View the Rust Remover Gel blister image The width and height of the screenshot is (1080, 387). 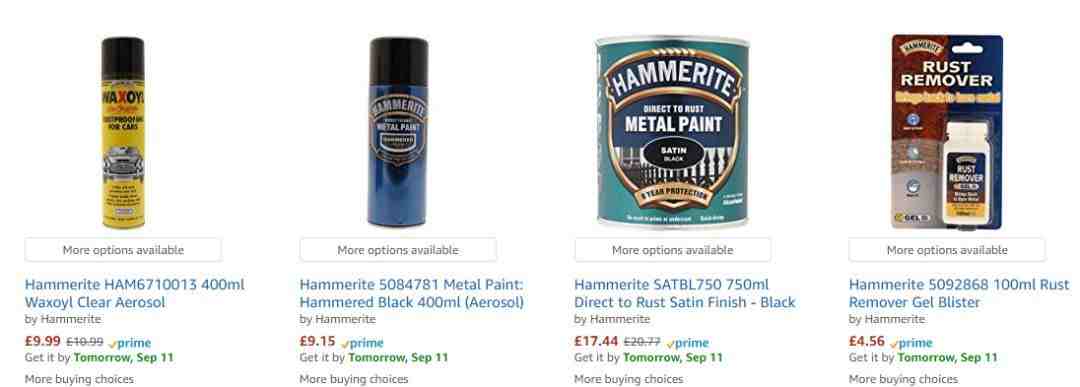947,132
